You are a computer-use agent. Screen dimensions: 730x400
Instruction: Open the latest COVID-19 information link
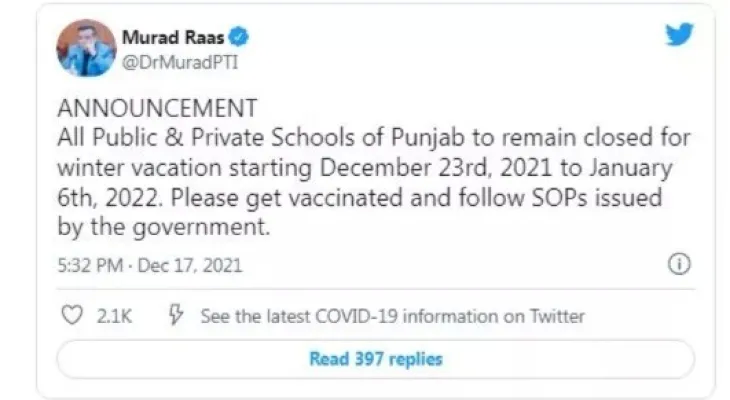pos(392,316)
